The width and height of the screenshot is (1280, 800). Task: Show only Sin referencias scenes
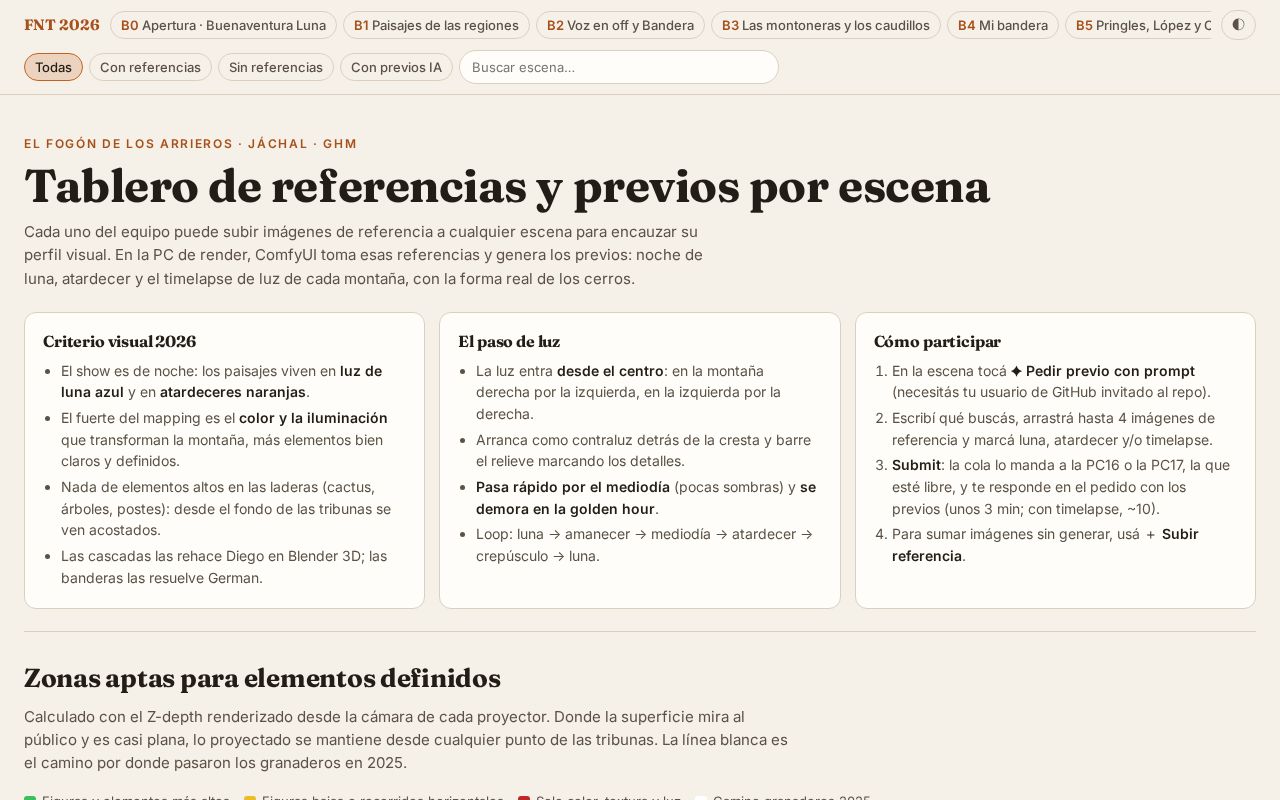pos(276,67)
